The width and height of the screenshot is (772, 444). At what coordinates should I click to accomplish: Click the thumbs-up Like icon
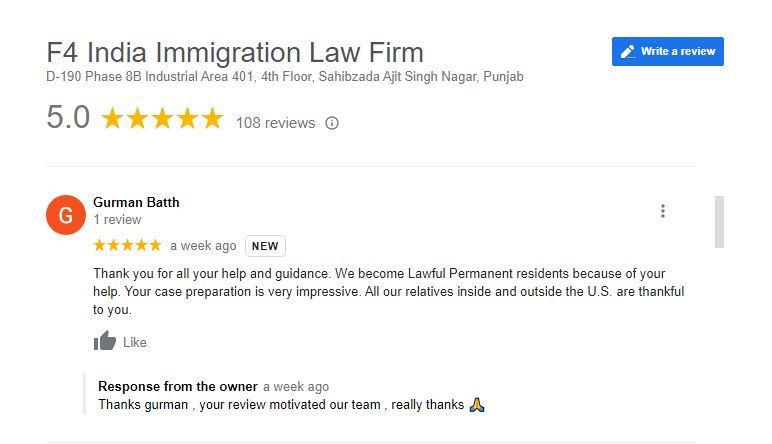[104, 341]
